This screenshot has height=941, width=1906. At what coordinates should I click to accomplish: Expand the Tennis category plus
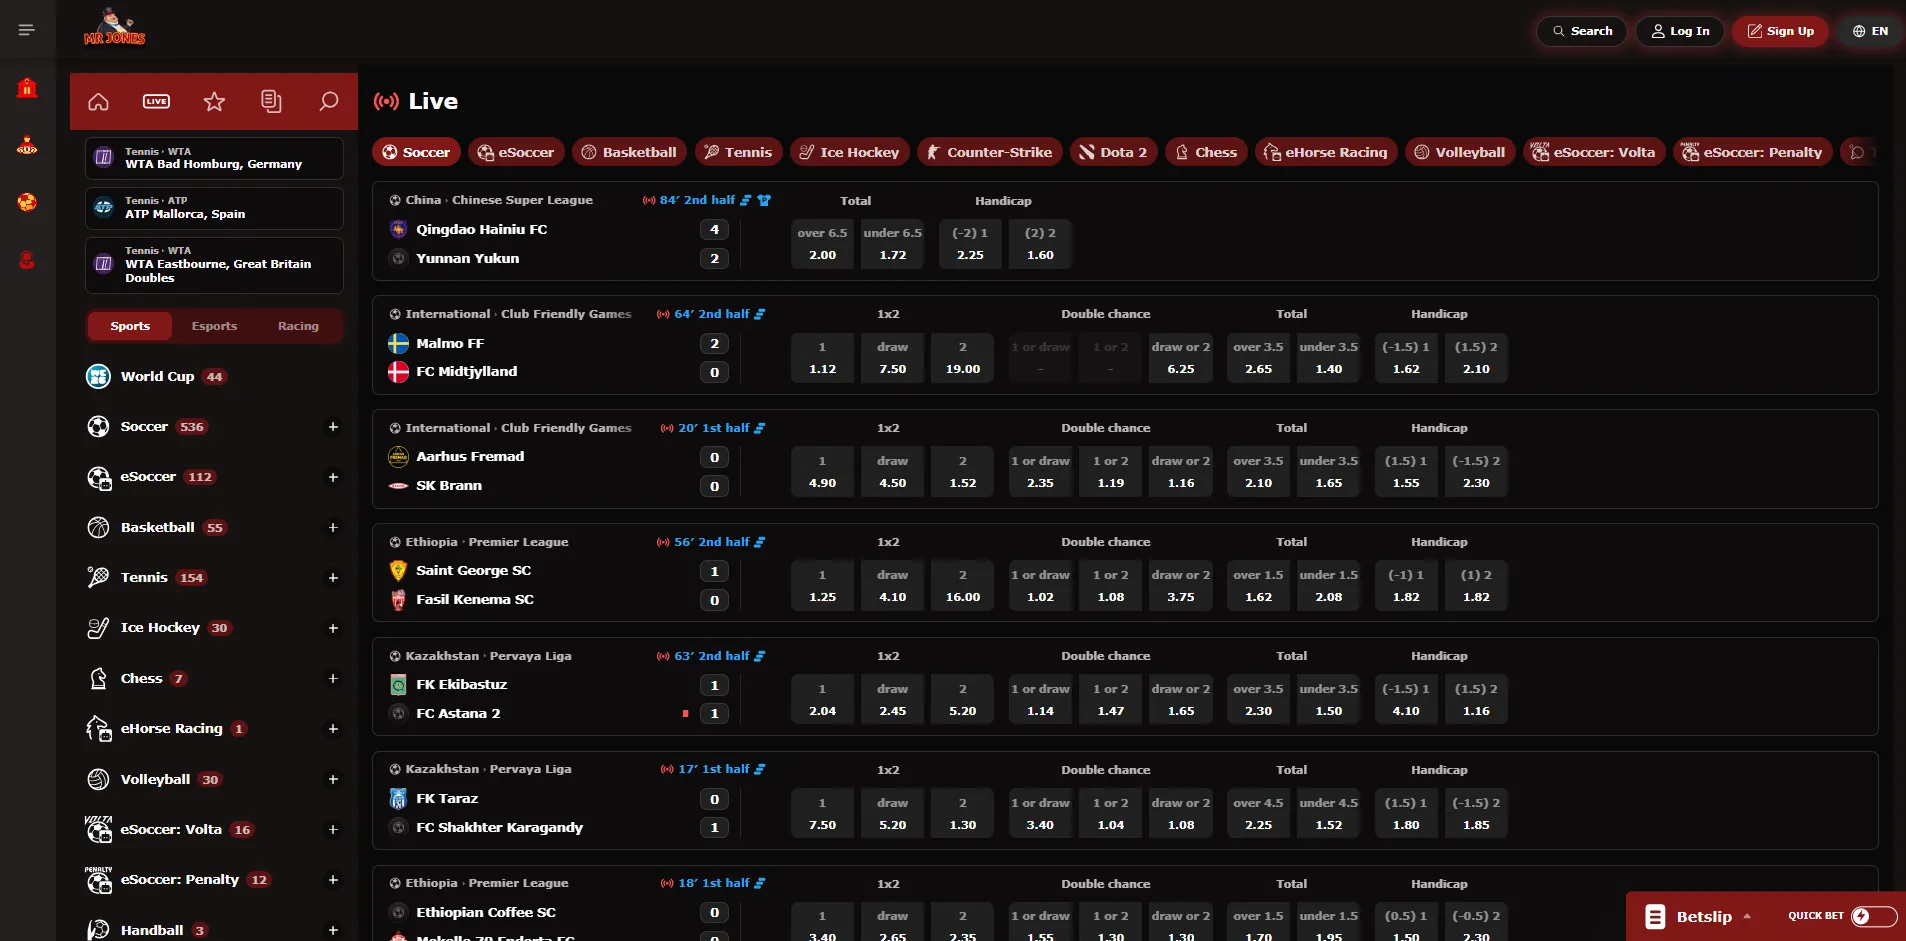pyautogui.click(x=333, y=578)
